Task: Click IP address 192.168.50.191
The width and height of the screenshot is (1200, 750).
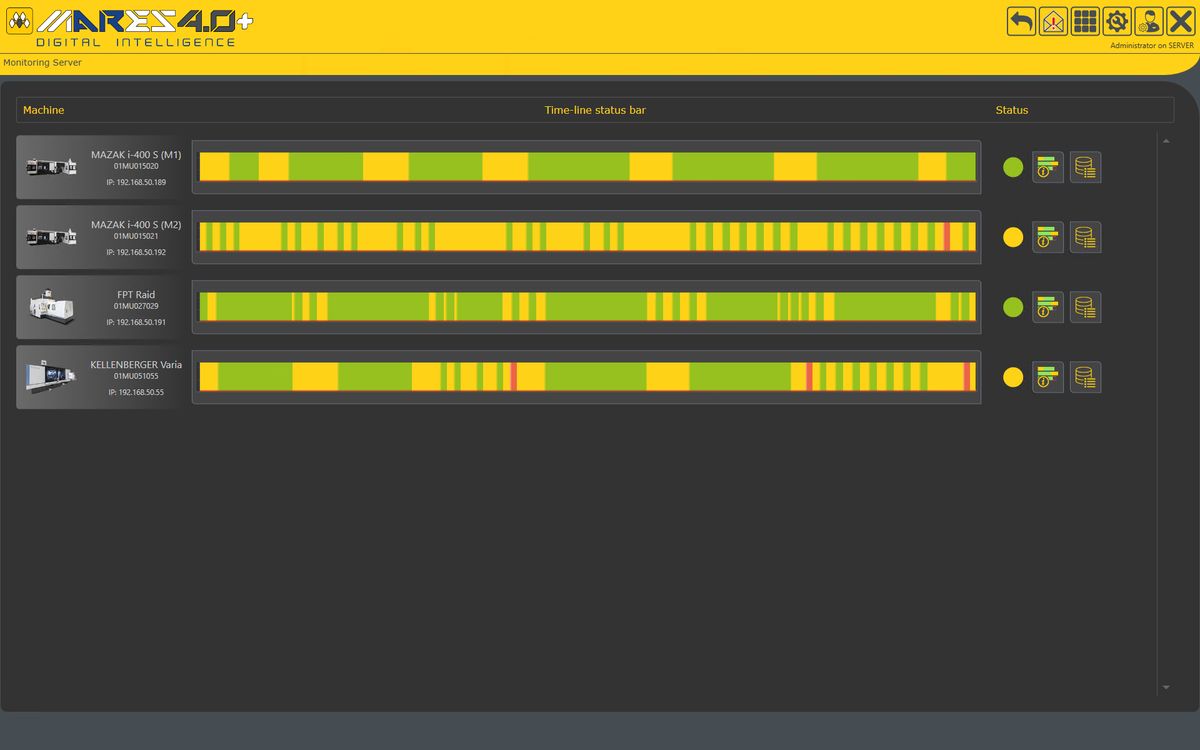Action: pyautogui.click(x=136, y=322)
